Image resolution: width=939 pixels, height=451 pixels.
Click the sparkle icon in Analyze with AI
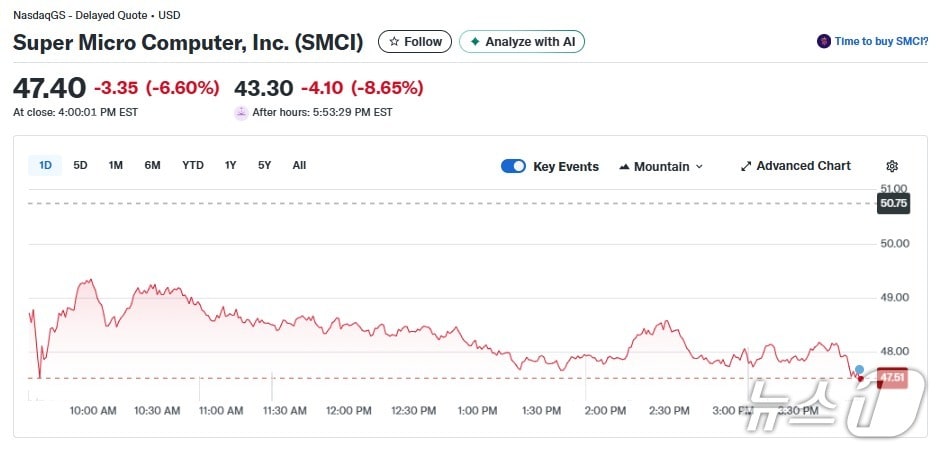coord(475,42)
